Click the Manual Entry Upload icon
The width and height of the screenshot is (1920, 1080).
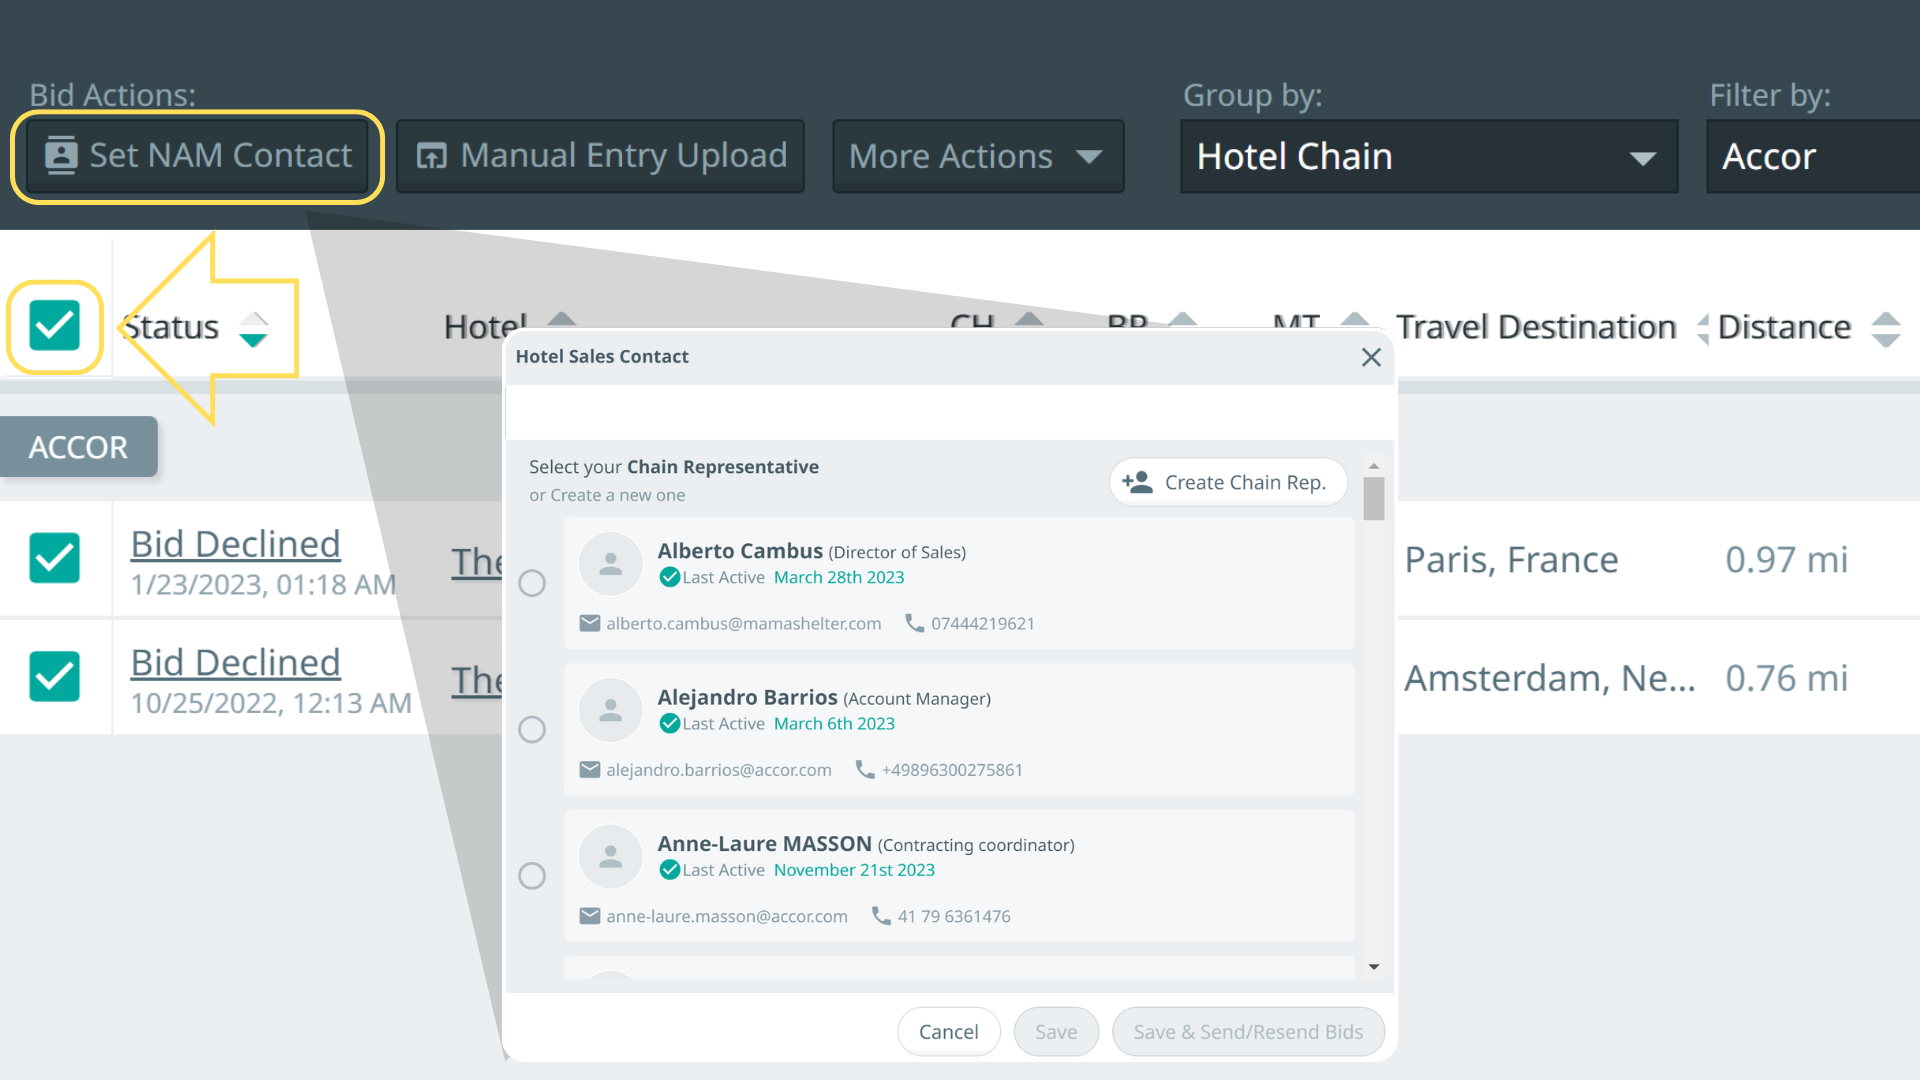pos(431,156)
